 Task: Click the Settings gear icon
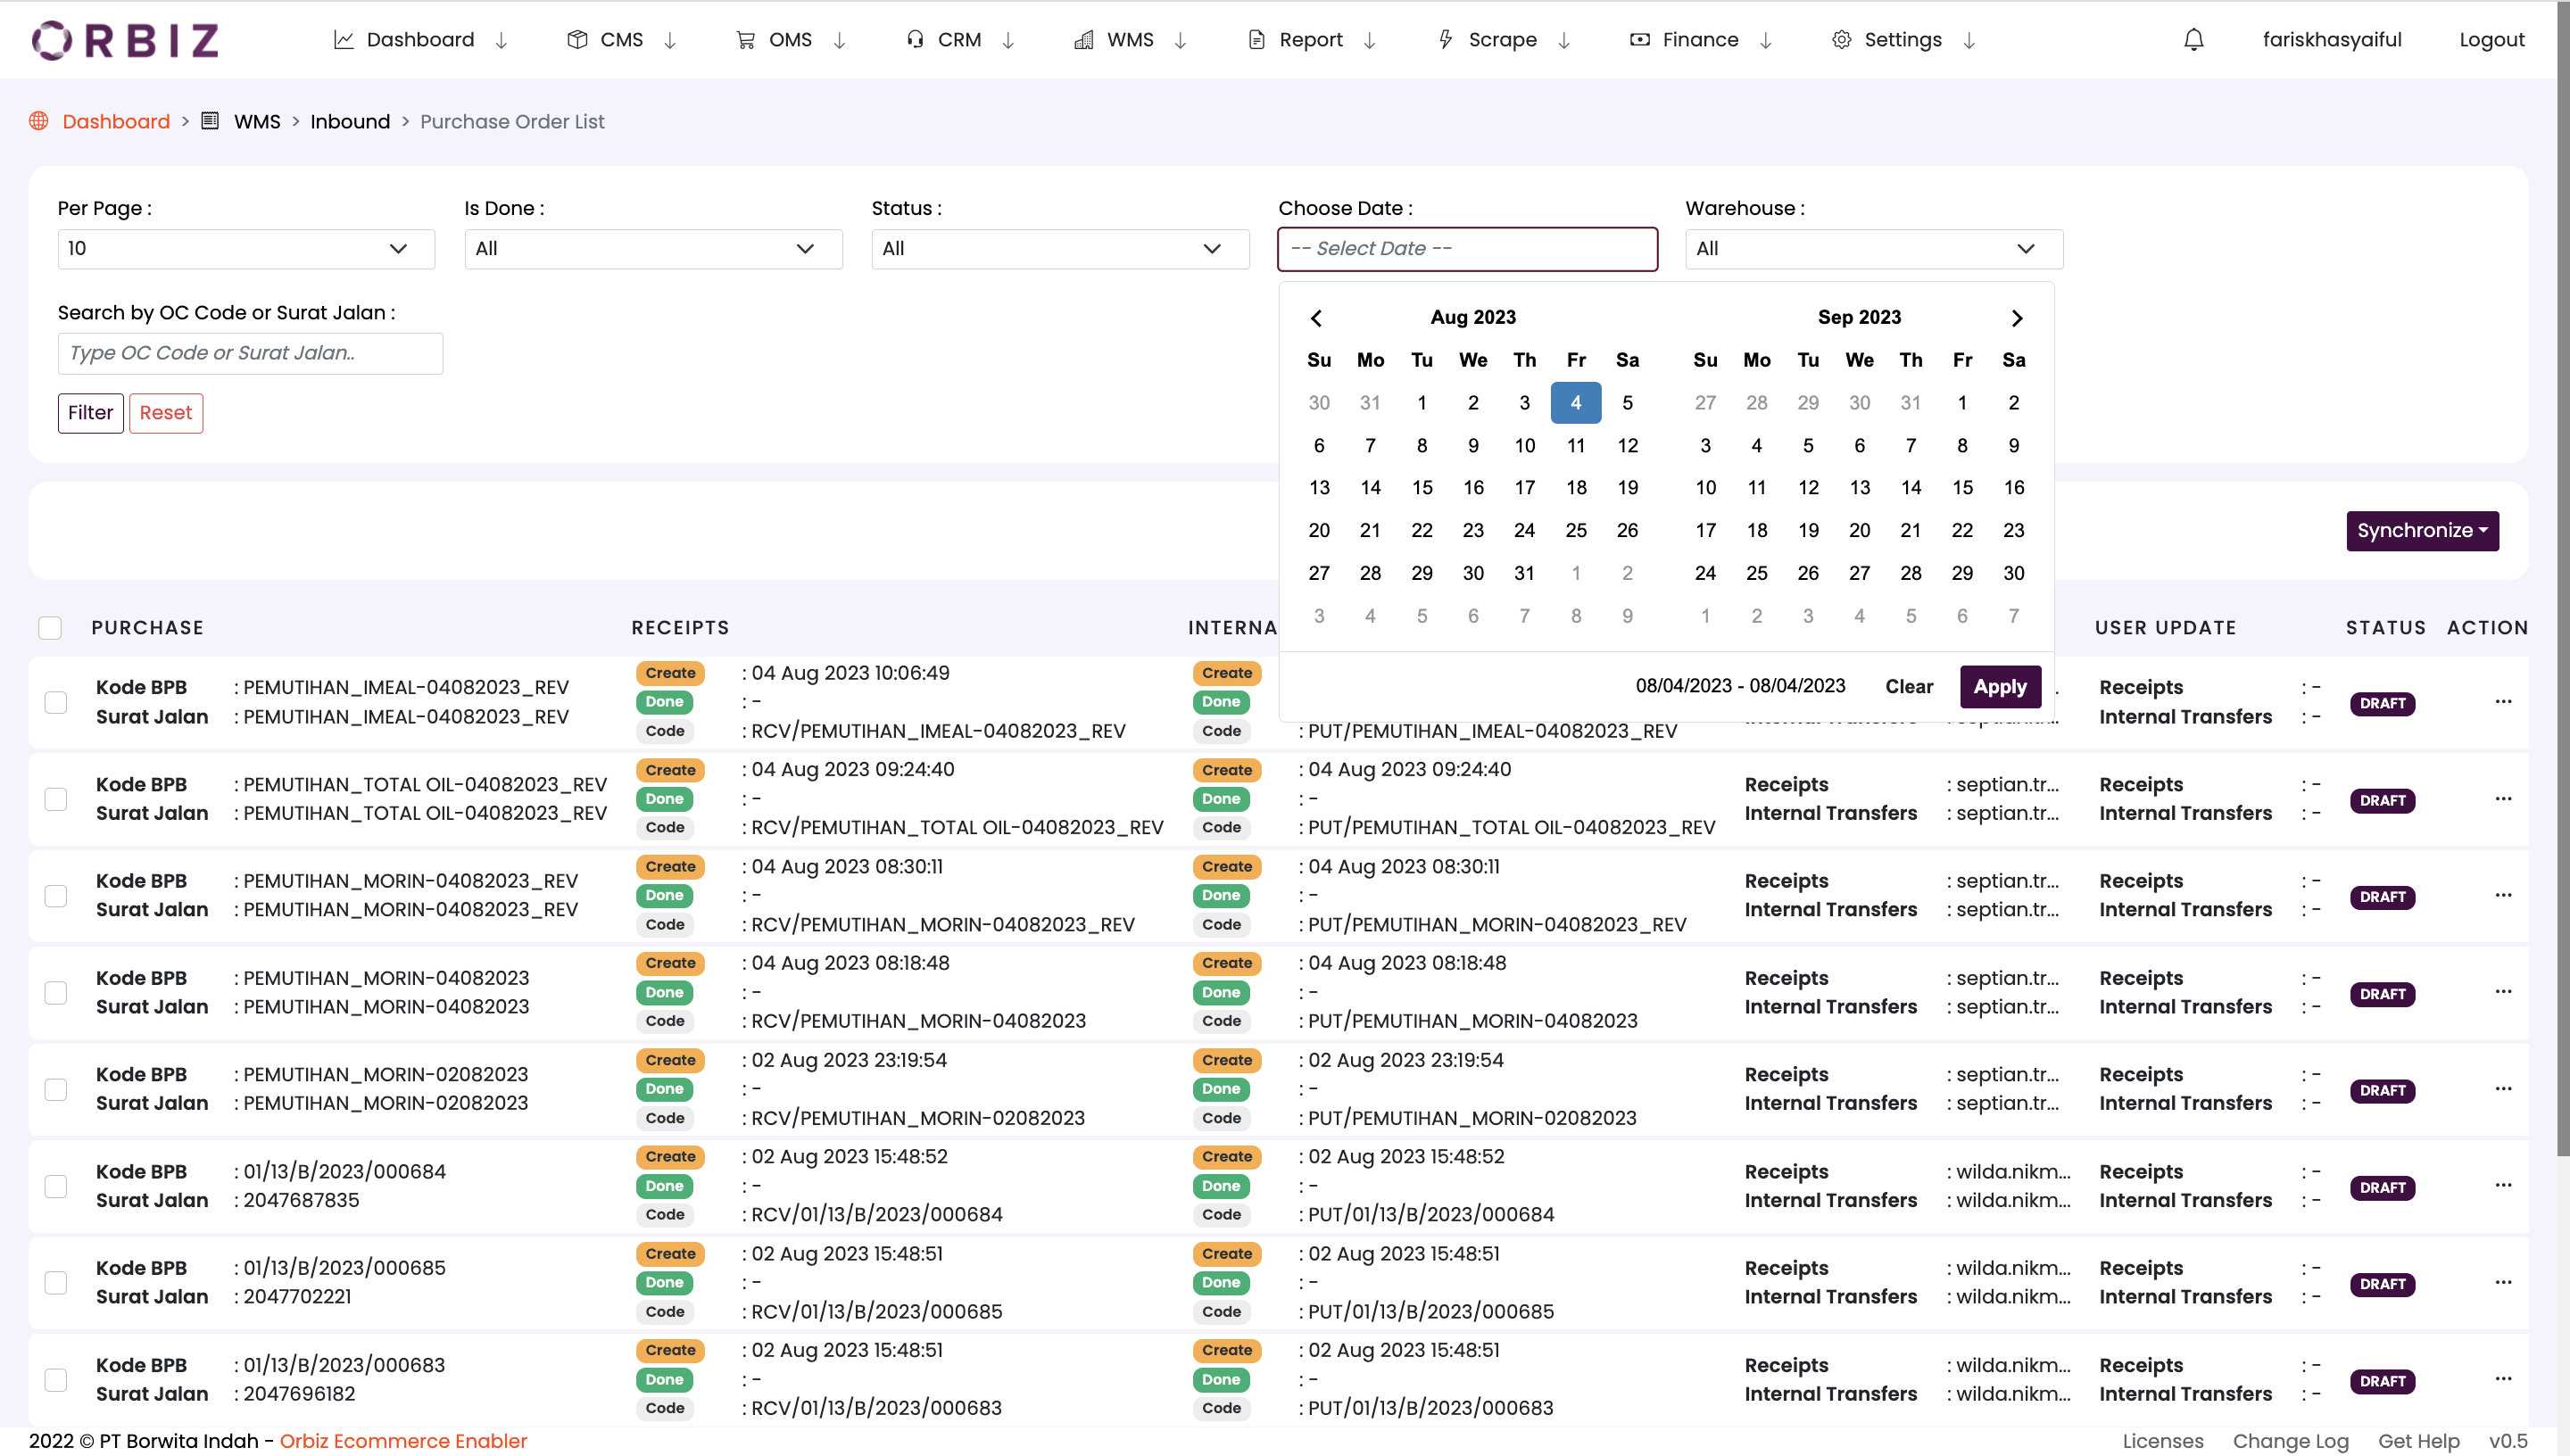pos(1841,40)
